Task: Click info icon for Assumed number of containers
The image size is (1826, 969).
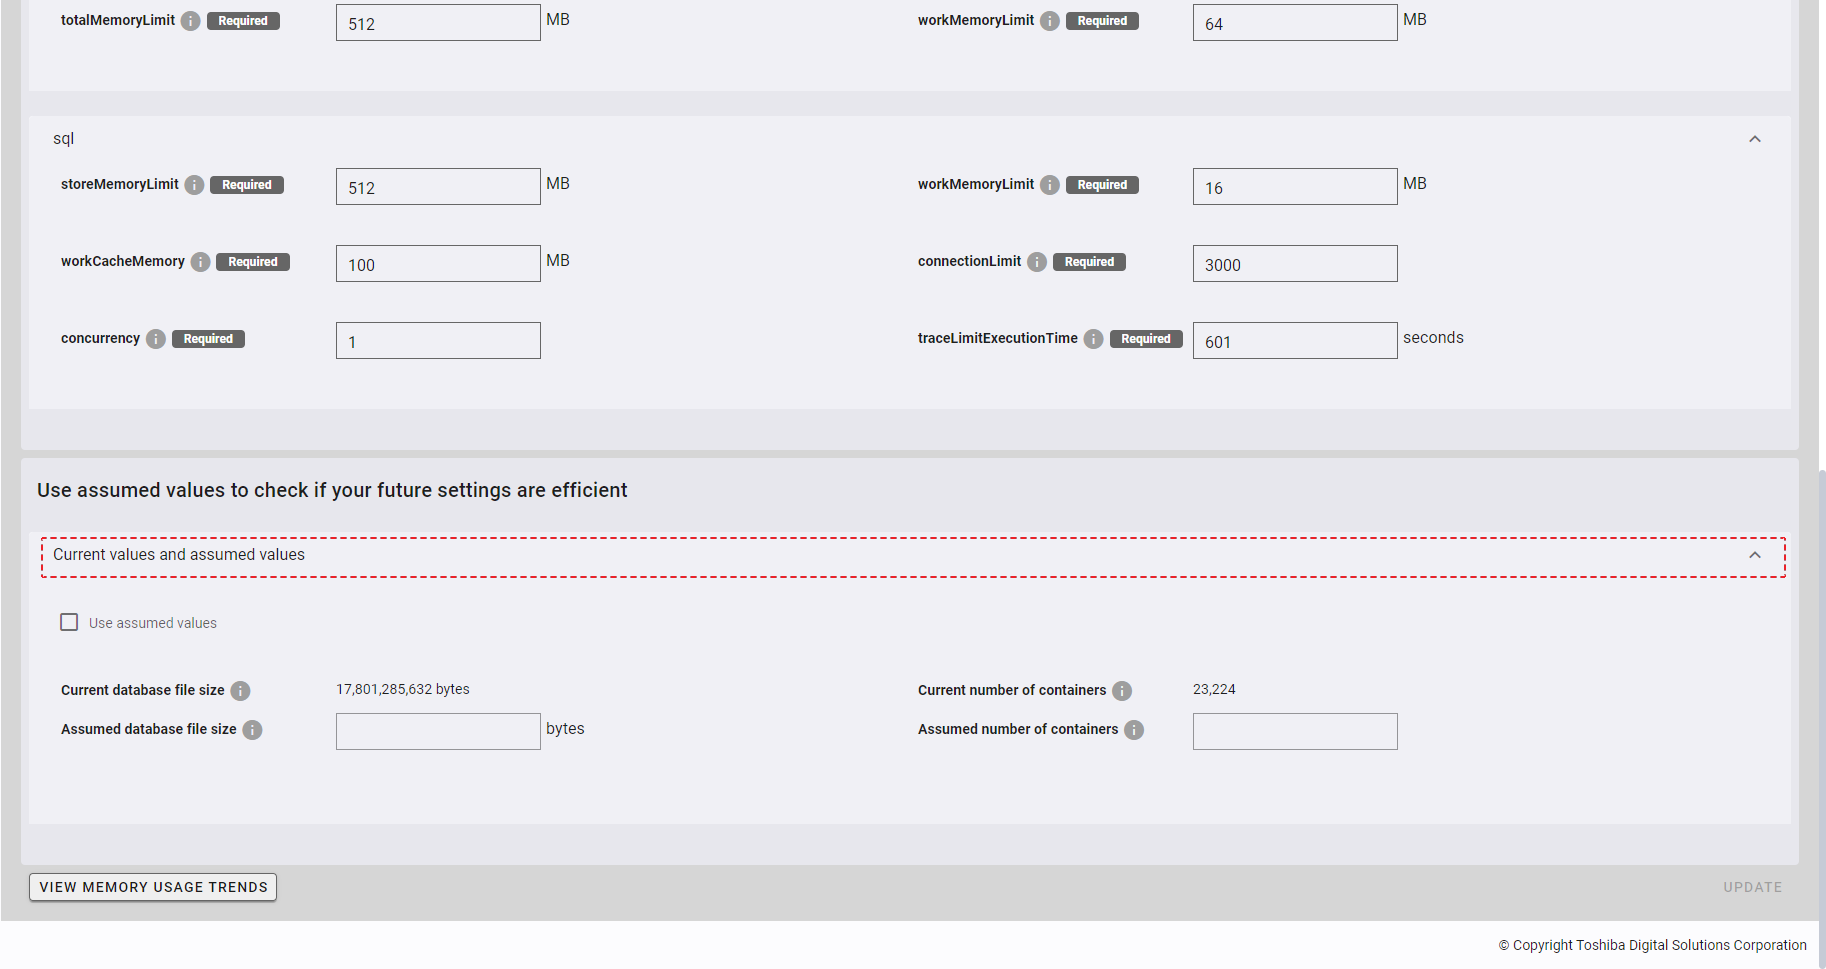Action: point(1134,730)
